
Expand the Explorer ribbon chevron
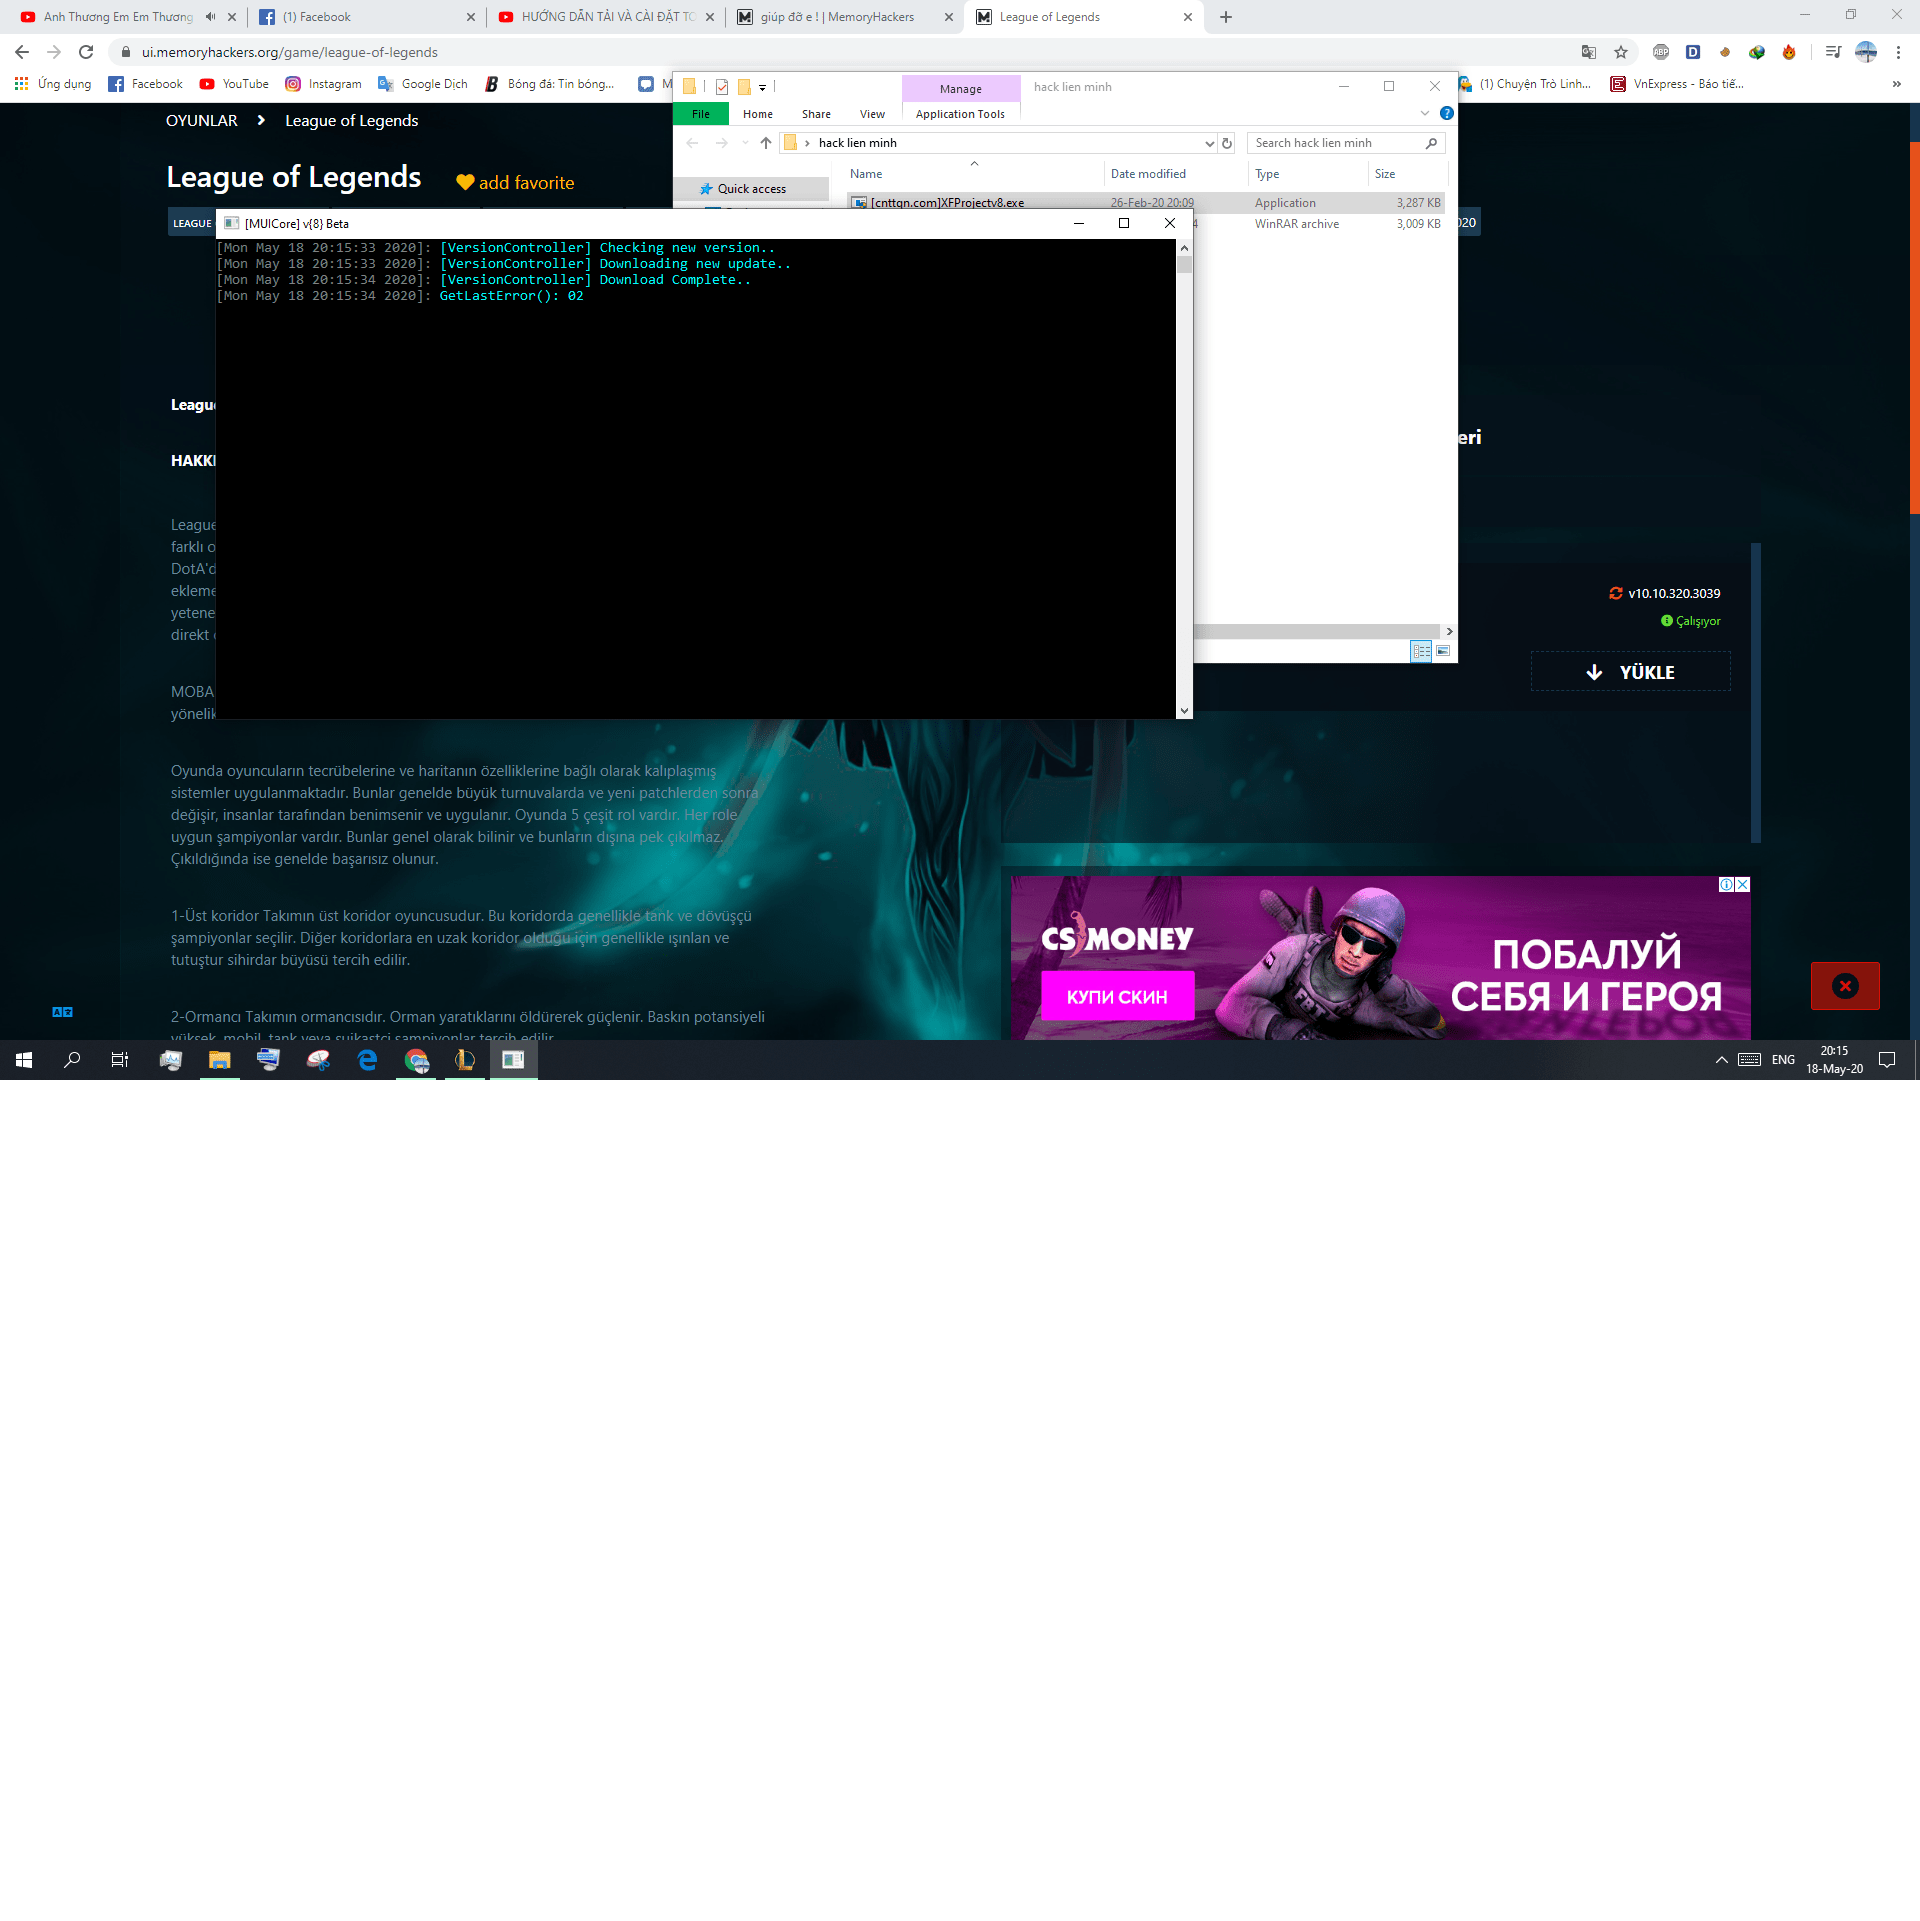coord(1425,113)
